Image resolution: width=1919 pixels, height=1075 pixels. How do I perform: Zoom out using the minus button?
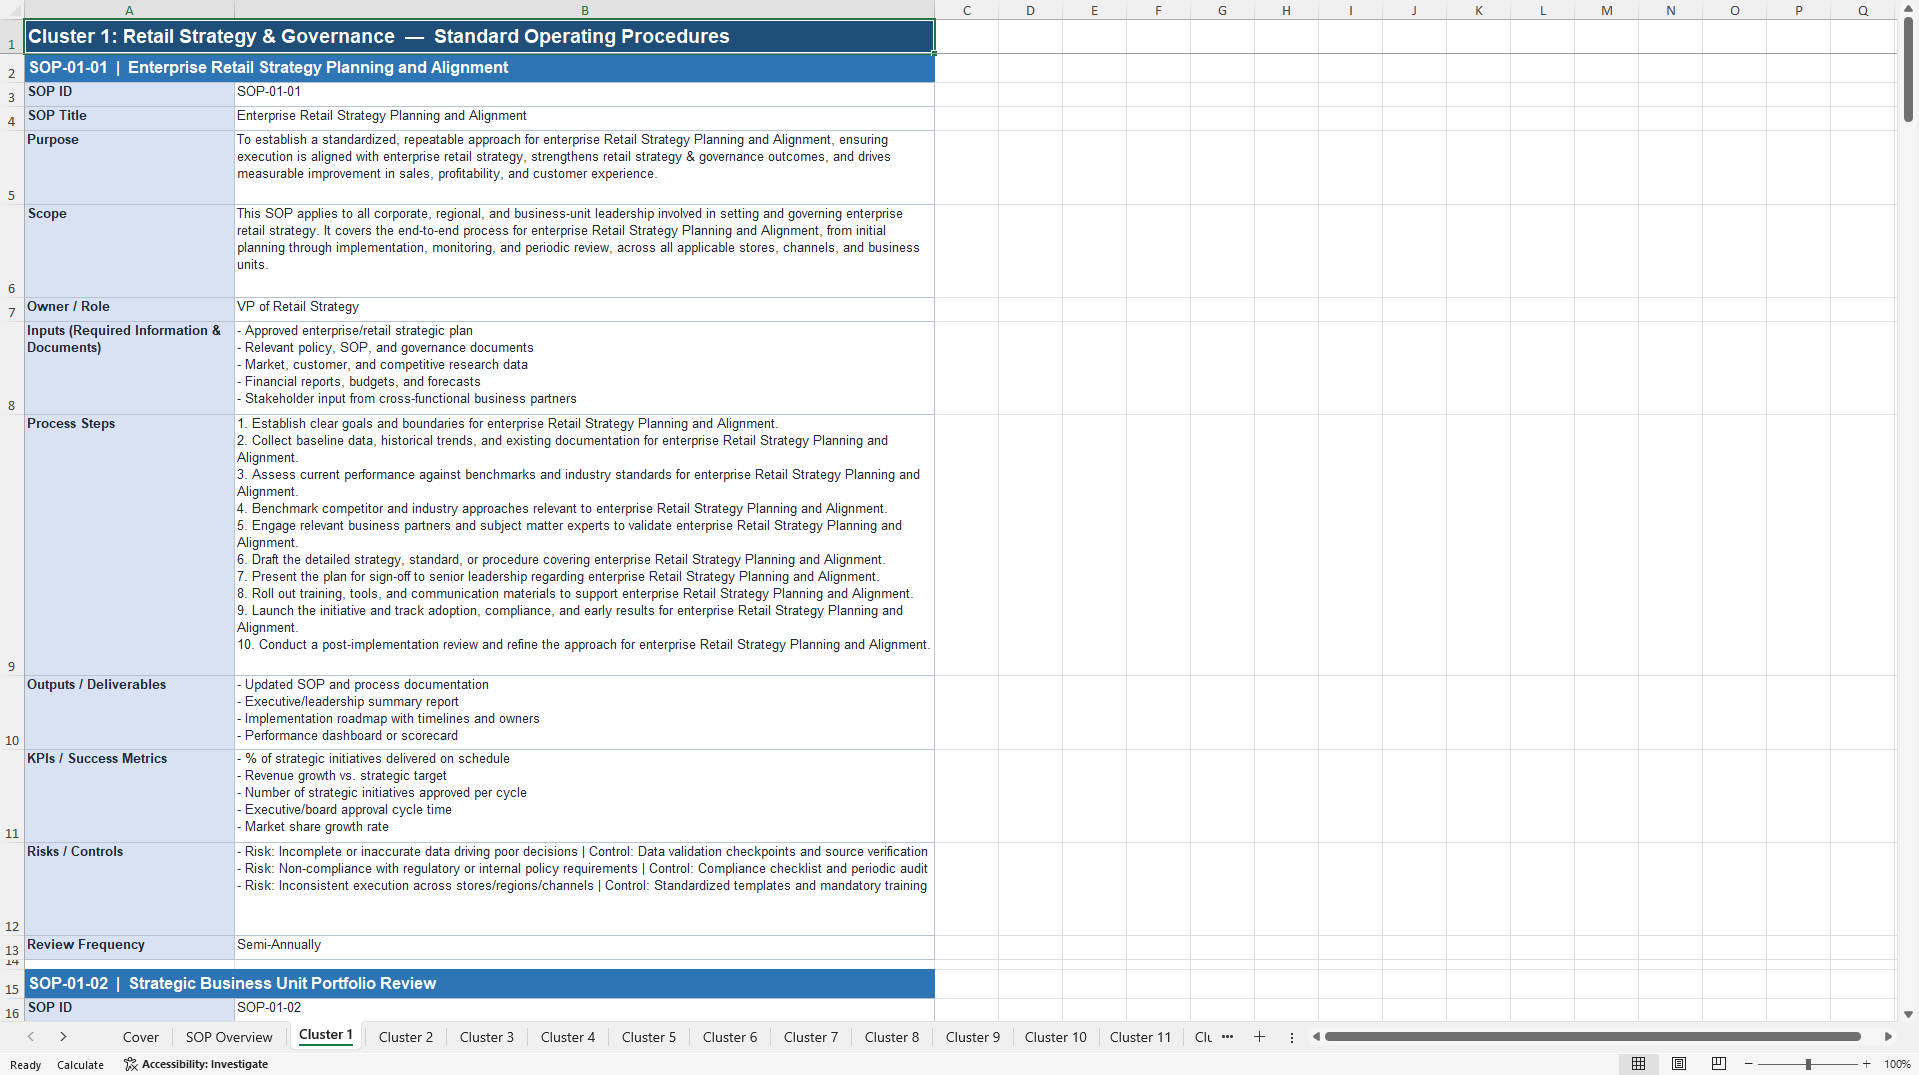click(x=1749, y=1064)
